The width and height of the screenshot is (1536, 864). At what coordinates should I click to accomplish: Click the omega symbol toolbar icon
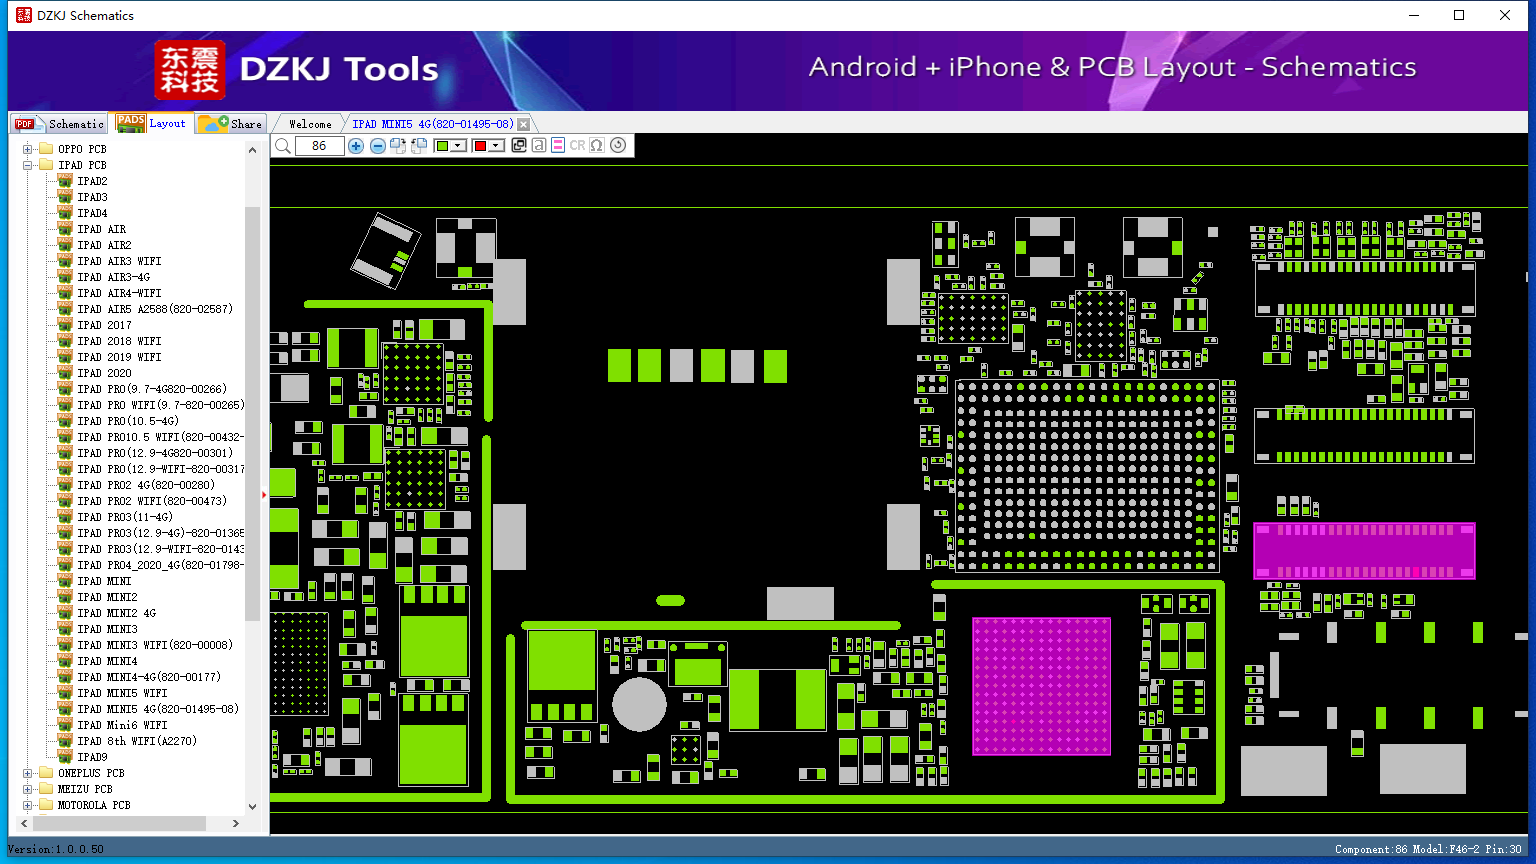597,146
